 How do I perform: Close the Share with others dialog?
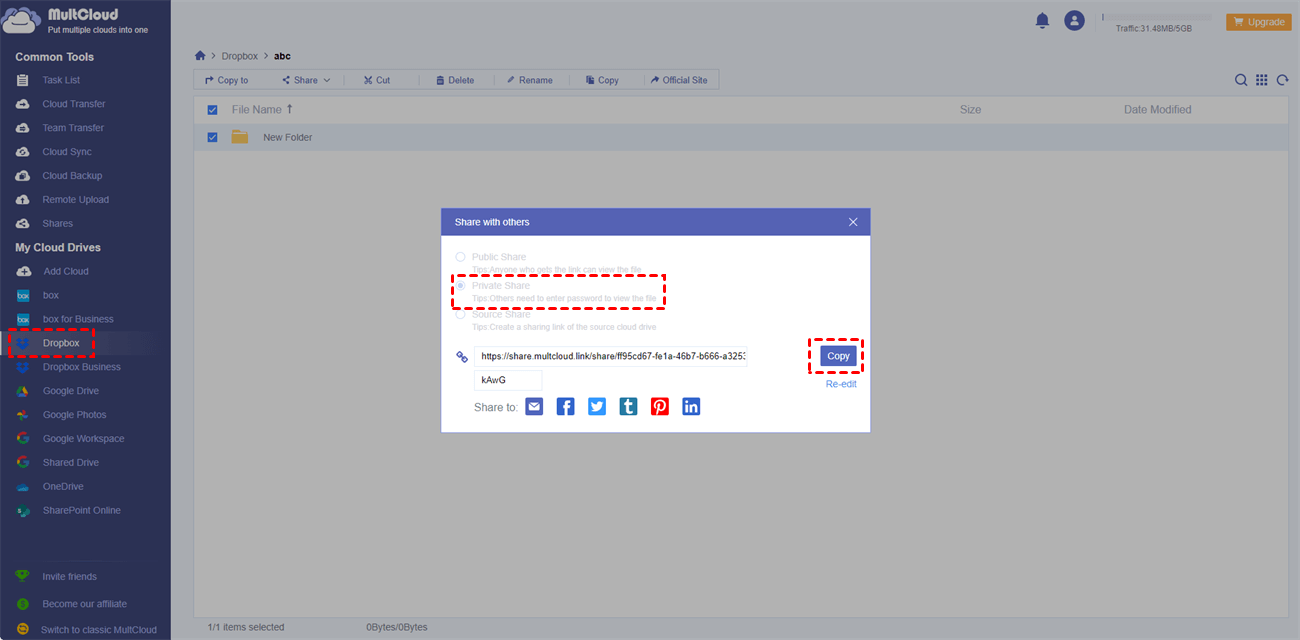(x=853, y=222)
